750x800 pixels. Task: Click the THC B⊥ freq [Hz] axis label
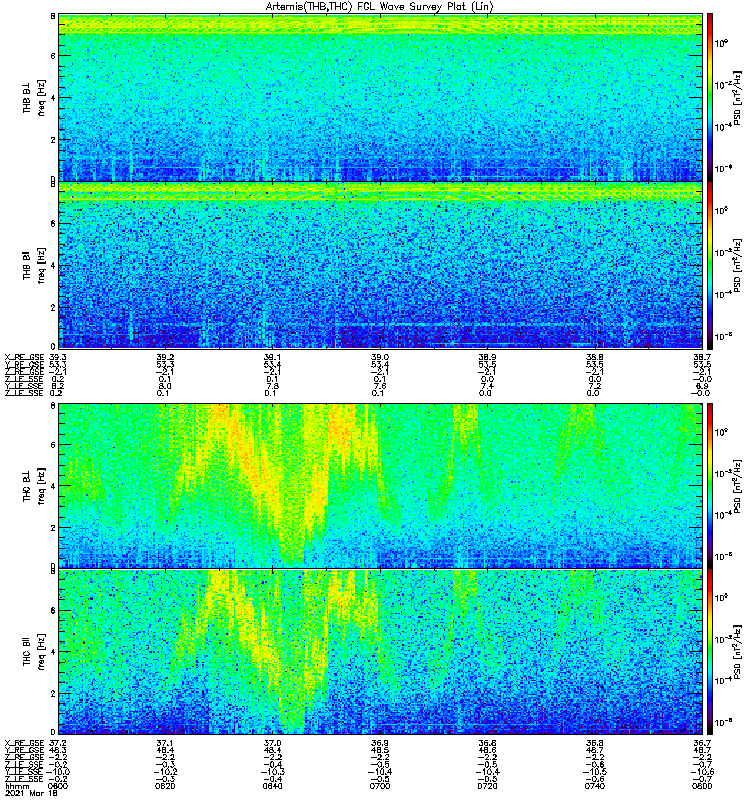(34, 486)
